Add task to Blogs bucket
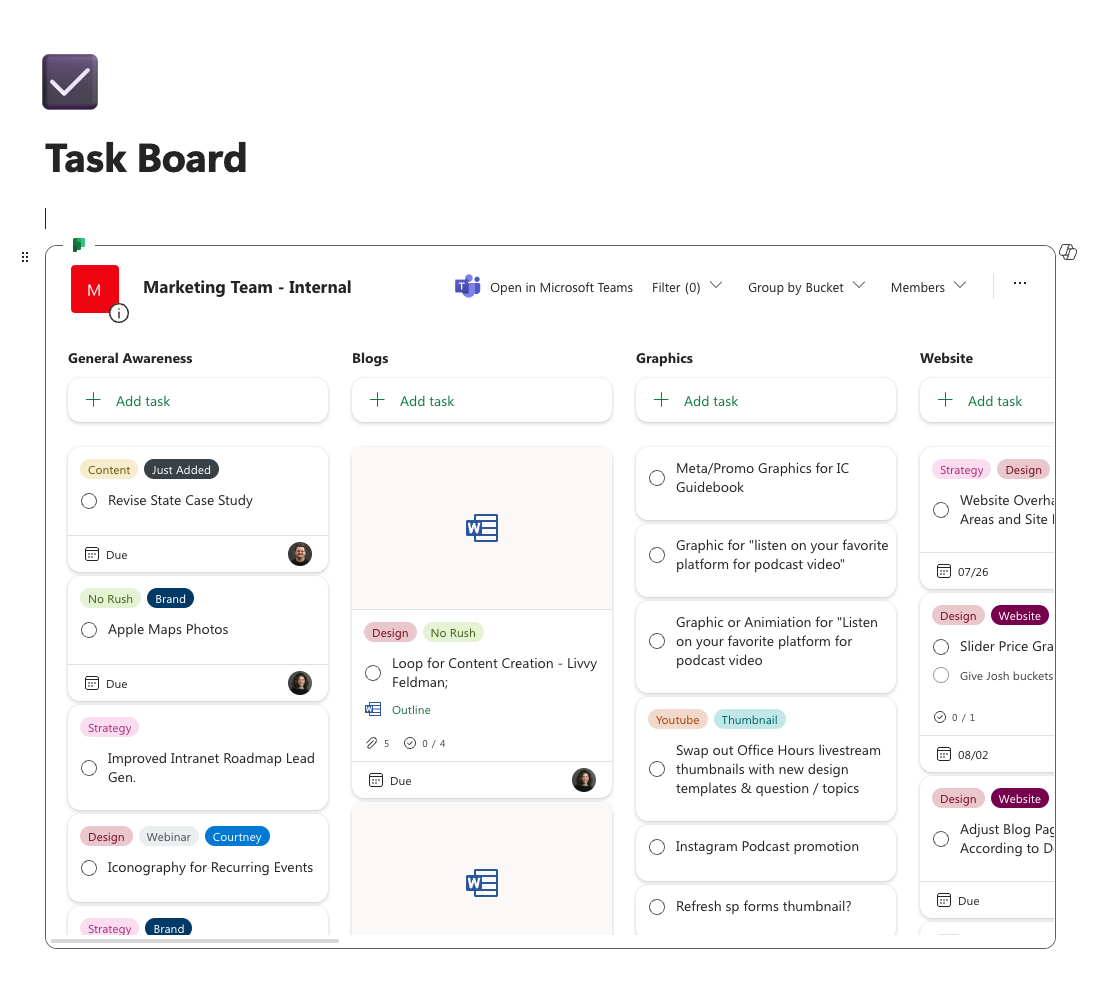 coord(482,400)
